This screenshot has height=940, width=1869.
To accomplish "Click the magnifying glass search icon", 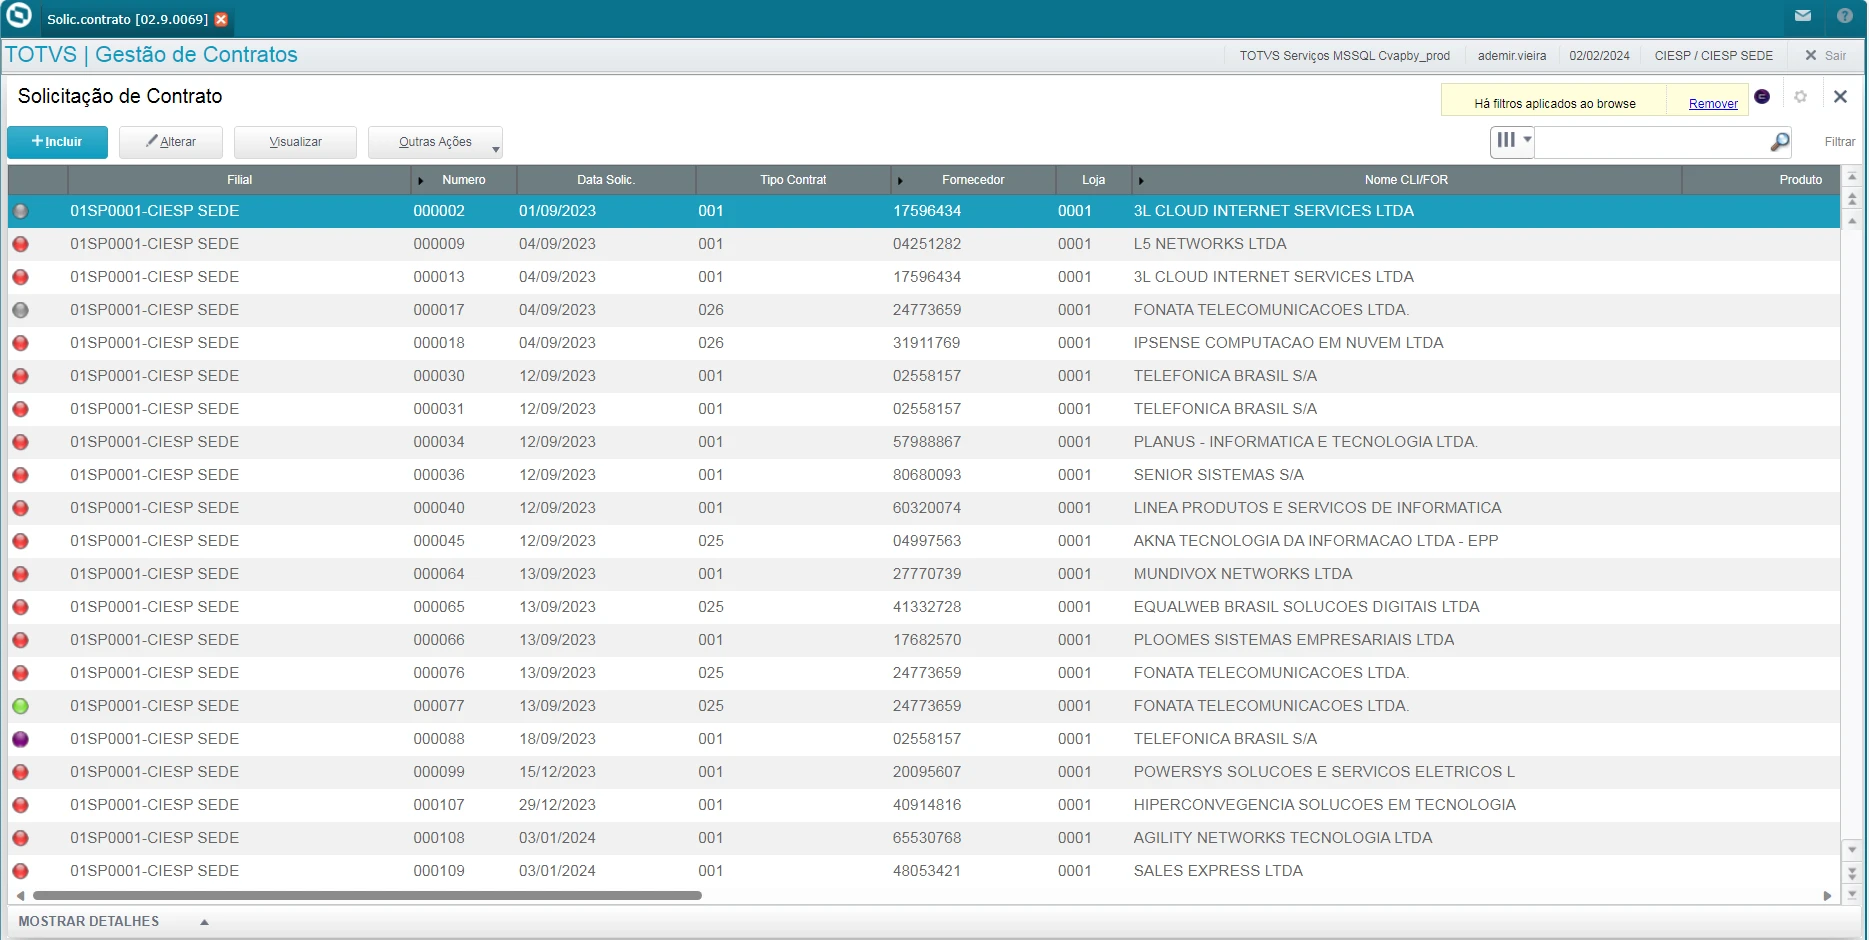I will pos(1779,142).
